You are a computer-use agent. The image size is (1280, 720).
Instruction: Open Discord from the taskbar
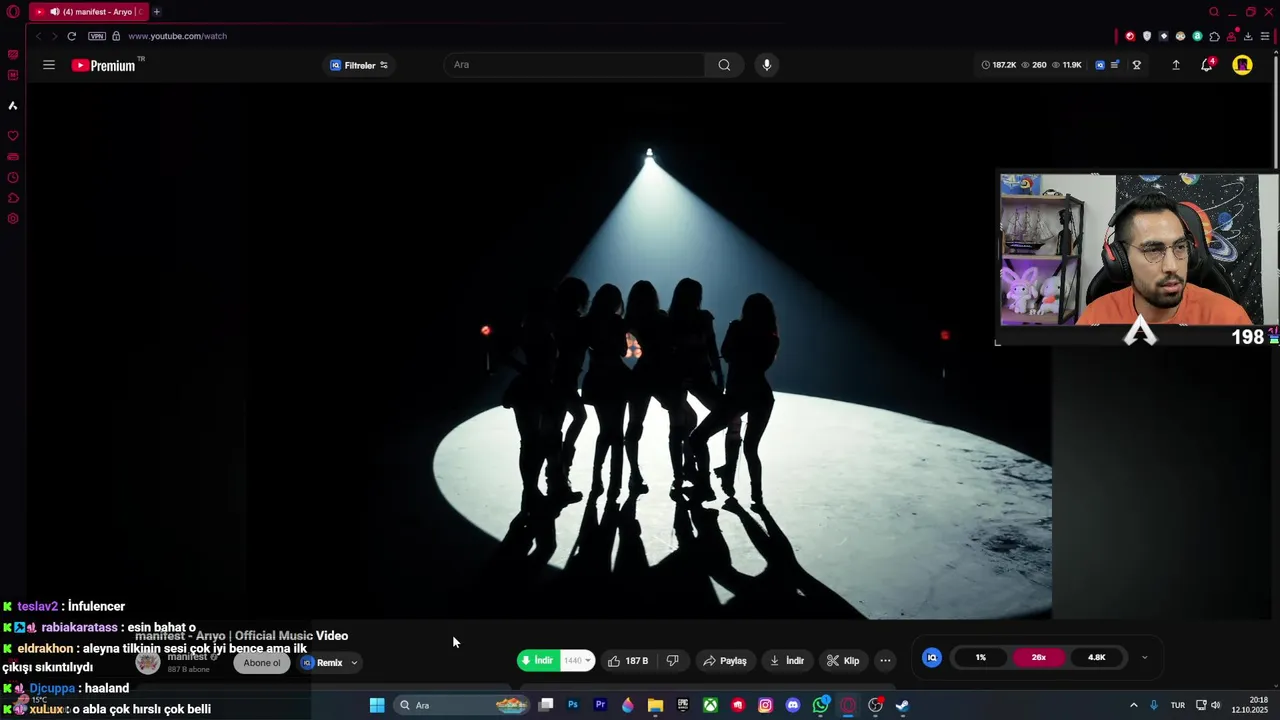coord(793,705)
